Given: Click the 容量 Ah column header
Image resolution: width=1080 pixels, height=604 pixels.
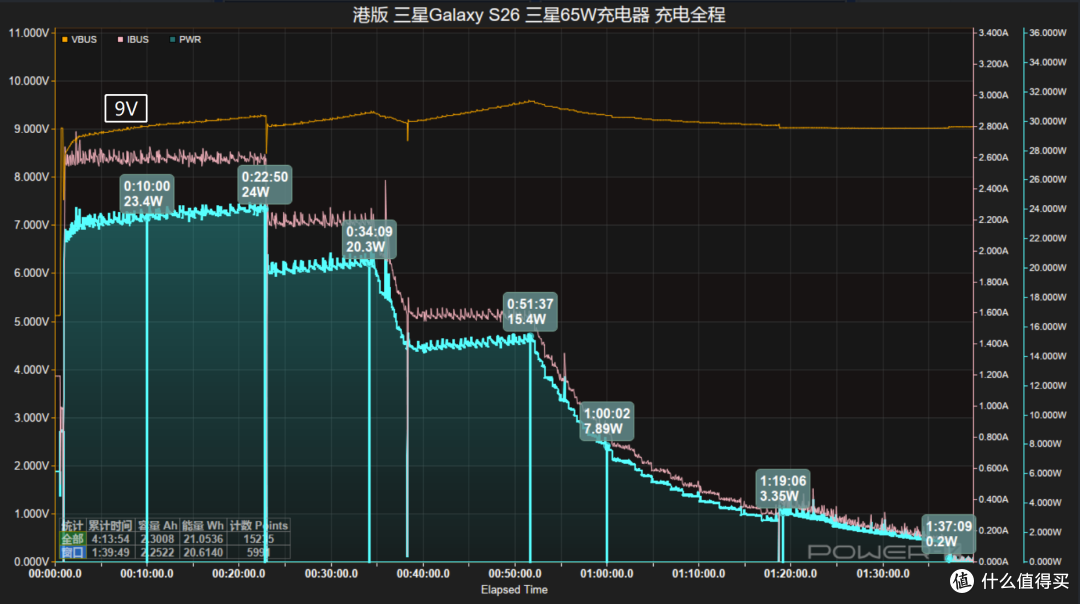Looking at the screenshot, I should click(157, 525).
